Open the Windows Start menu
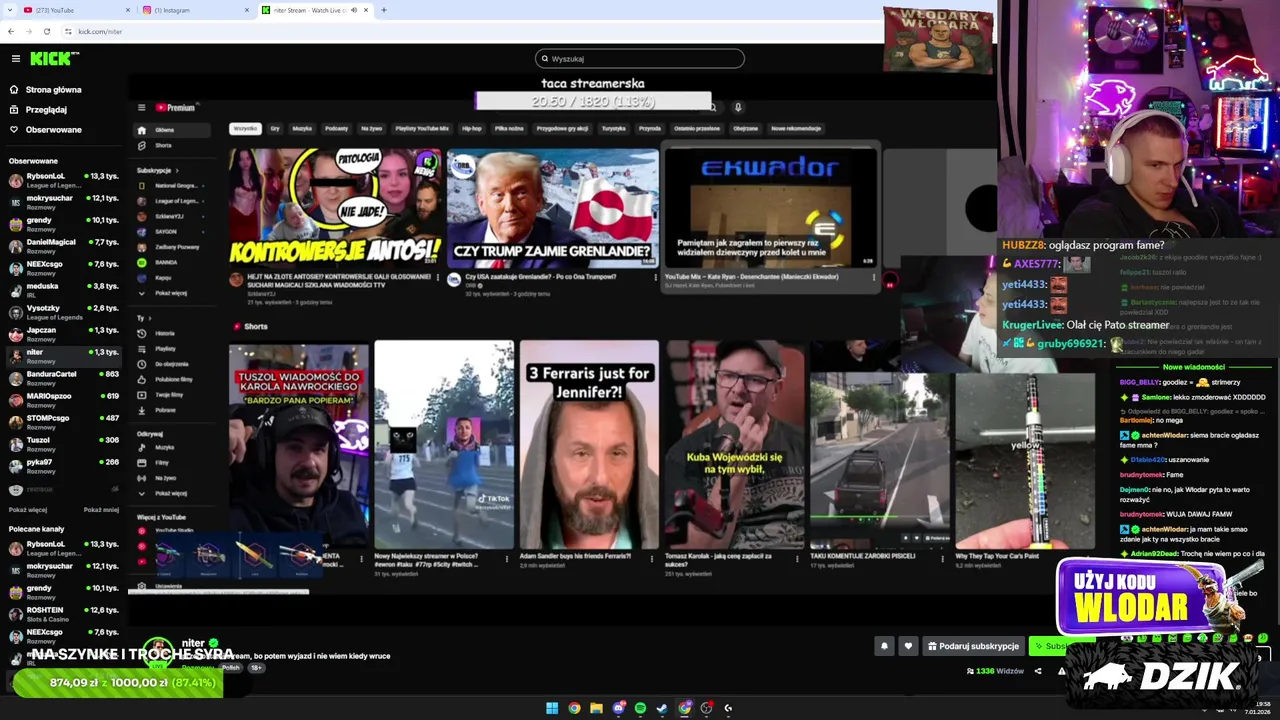Screen dimensions: 1280x720 552,708
